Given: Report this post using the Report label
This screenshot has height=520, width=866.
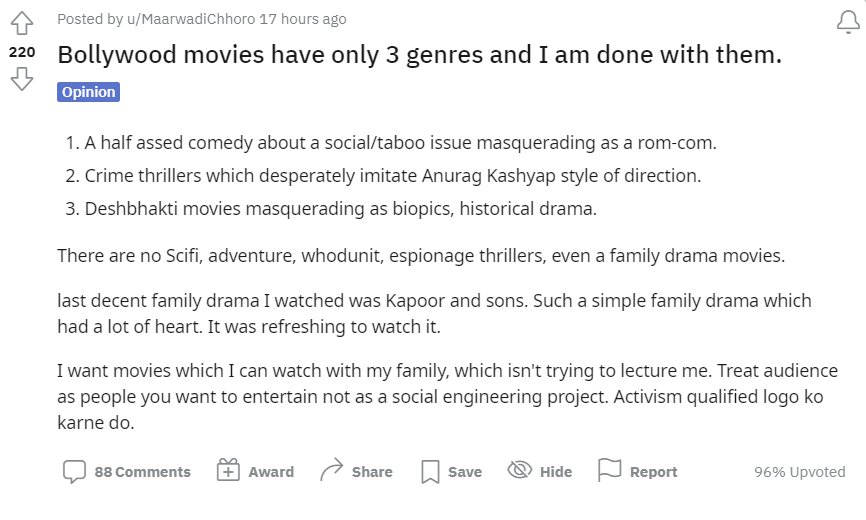Looking at the screenshot, I should [653, 472].
